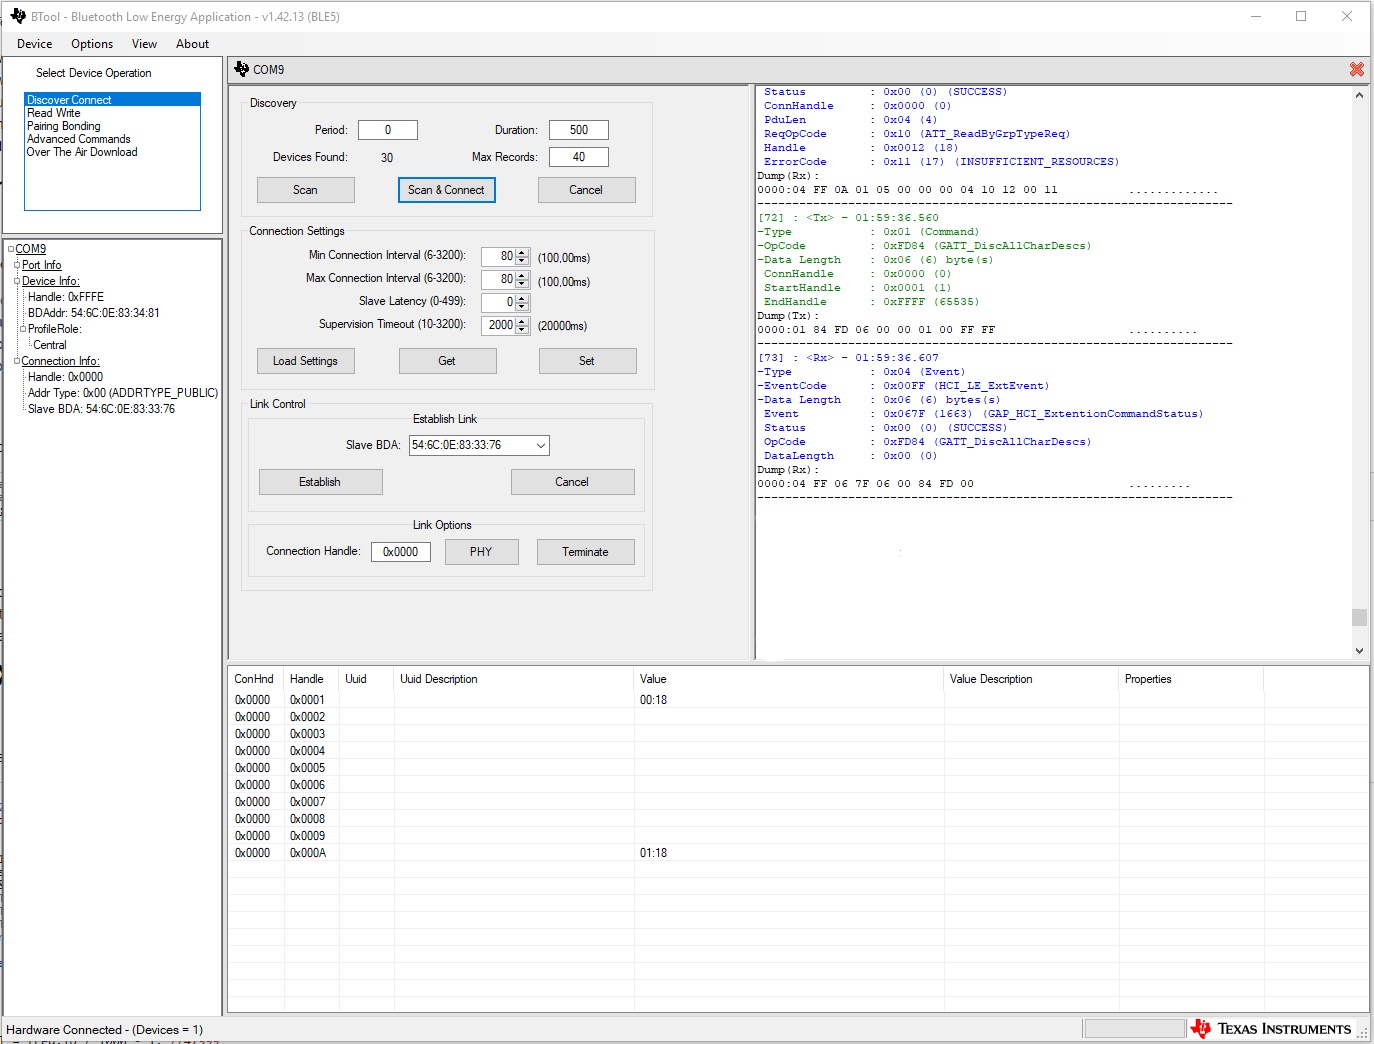The width and height of the screenshot is (1374, 1044).
Task: Click the Properties column header
Action: click(1191, 679)
